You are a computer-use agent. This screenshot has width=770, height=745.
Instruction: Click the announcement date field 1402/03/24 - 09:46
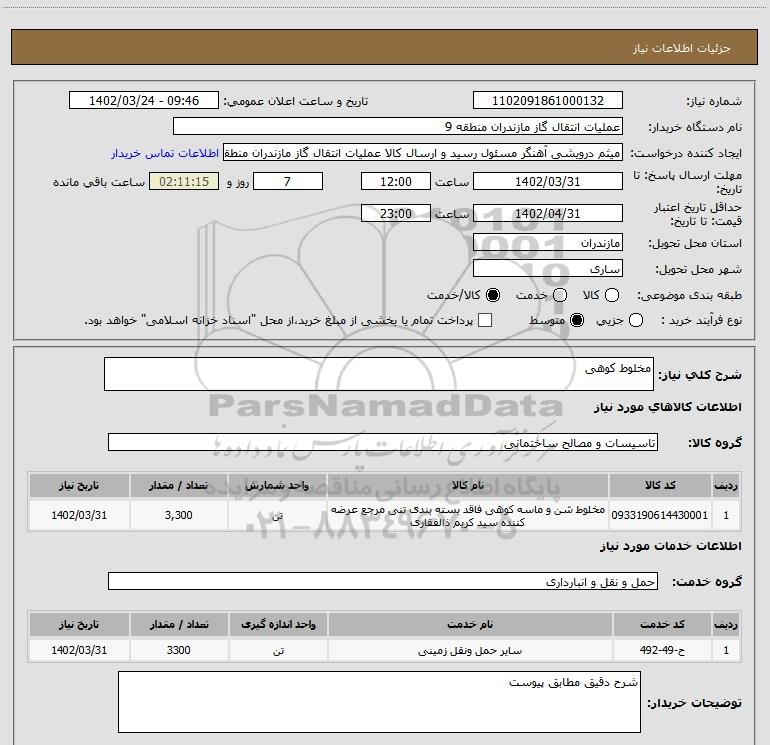[x=144, y=101]
